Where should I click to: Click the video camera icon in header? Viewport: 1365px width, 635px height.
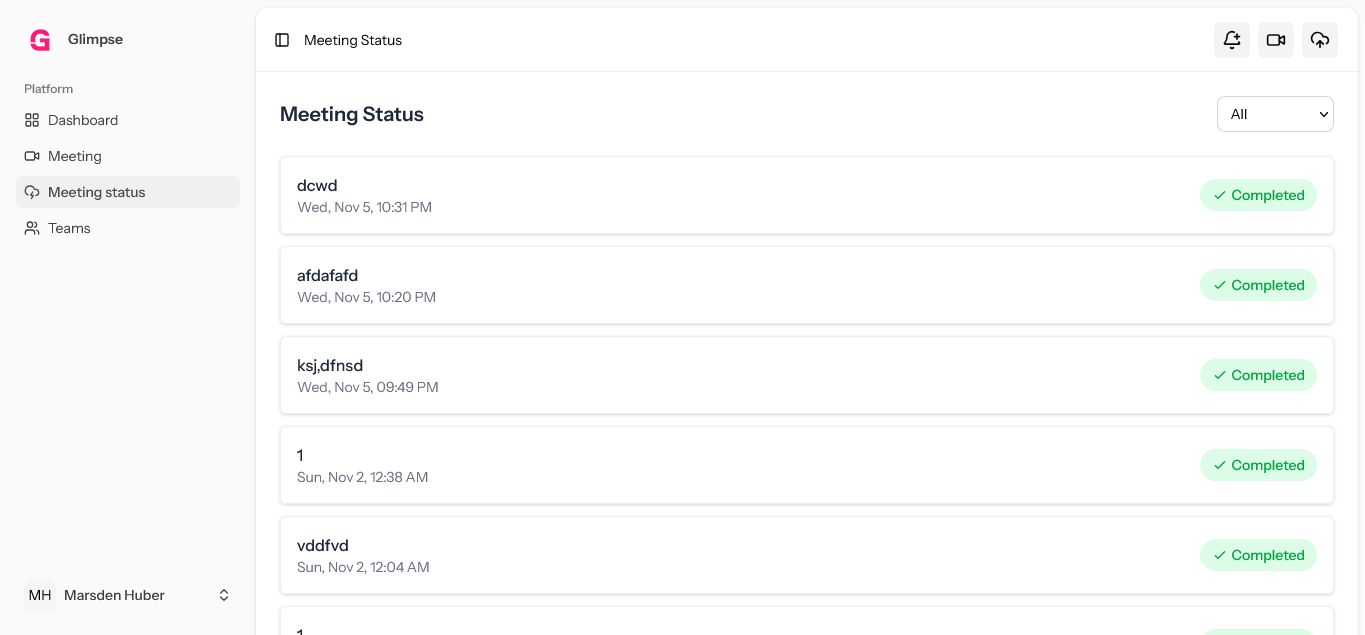tap(1275, 40)
